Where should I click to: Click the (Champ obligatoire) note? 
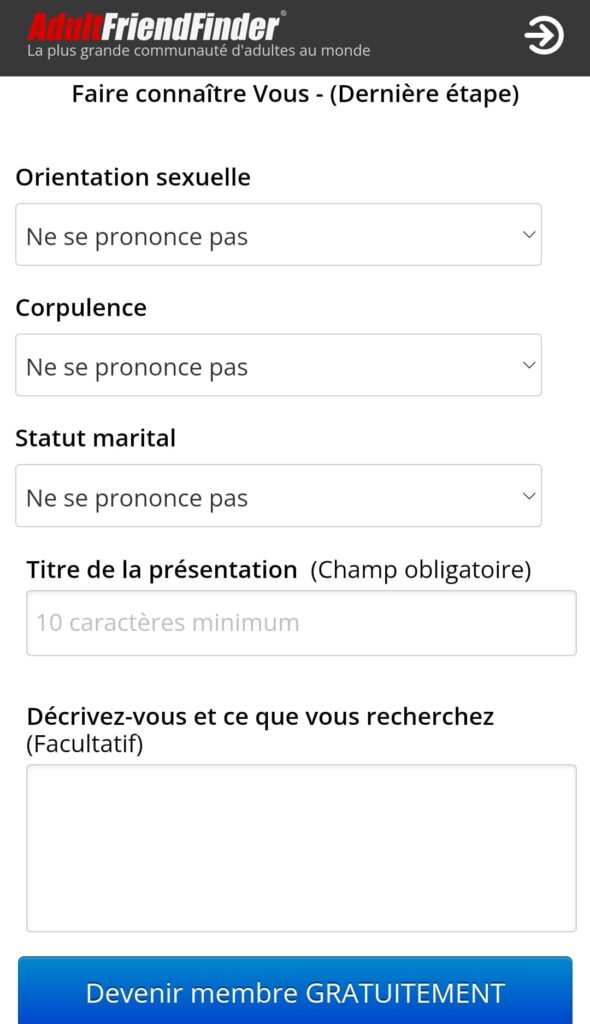coord(421,570)
